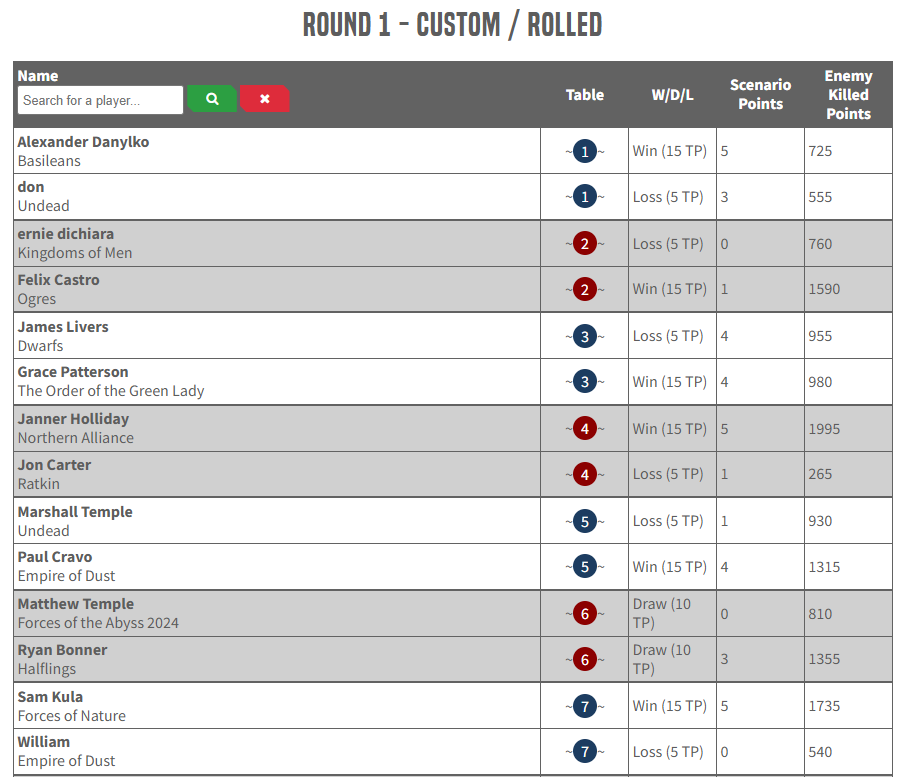The image size is (897, 777).
Task: Click table 1 badge for don
Action: [585, 197]
